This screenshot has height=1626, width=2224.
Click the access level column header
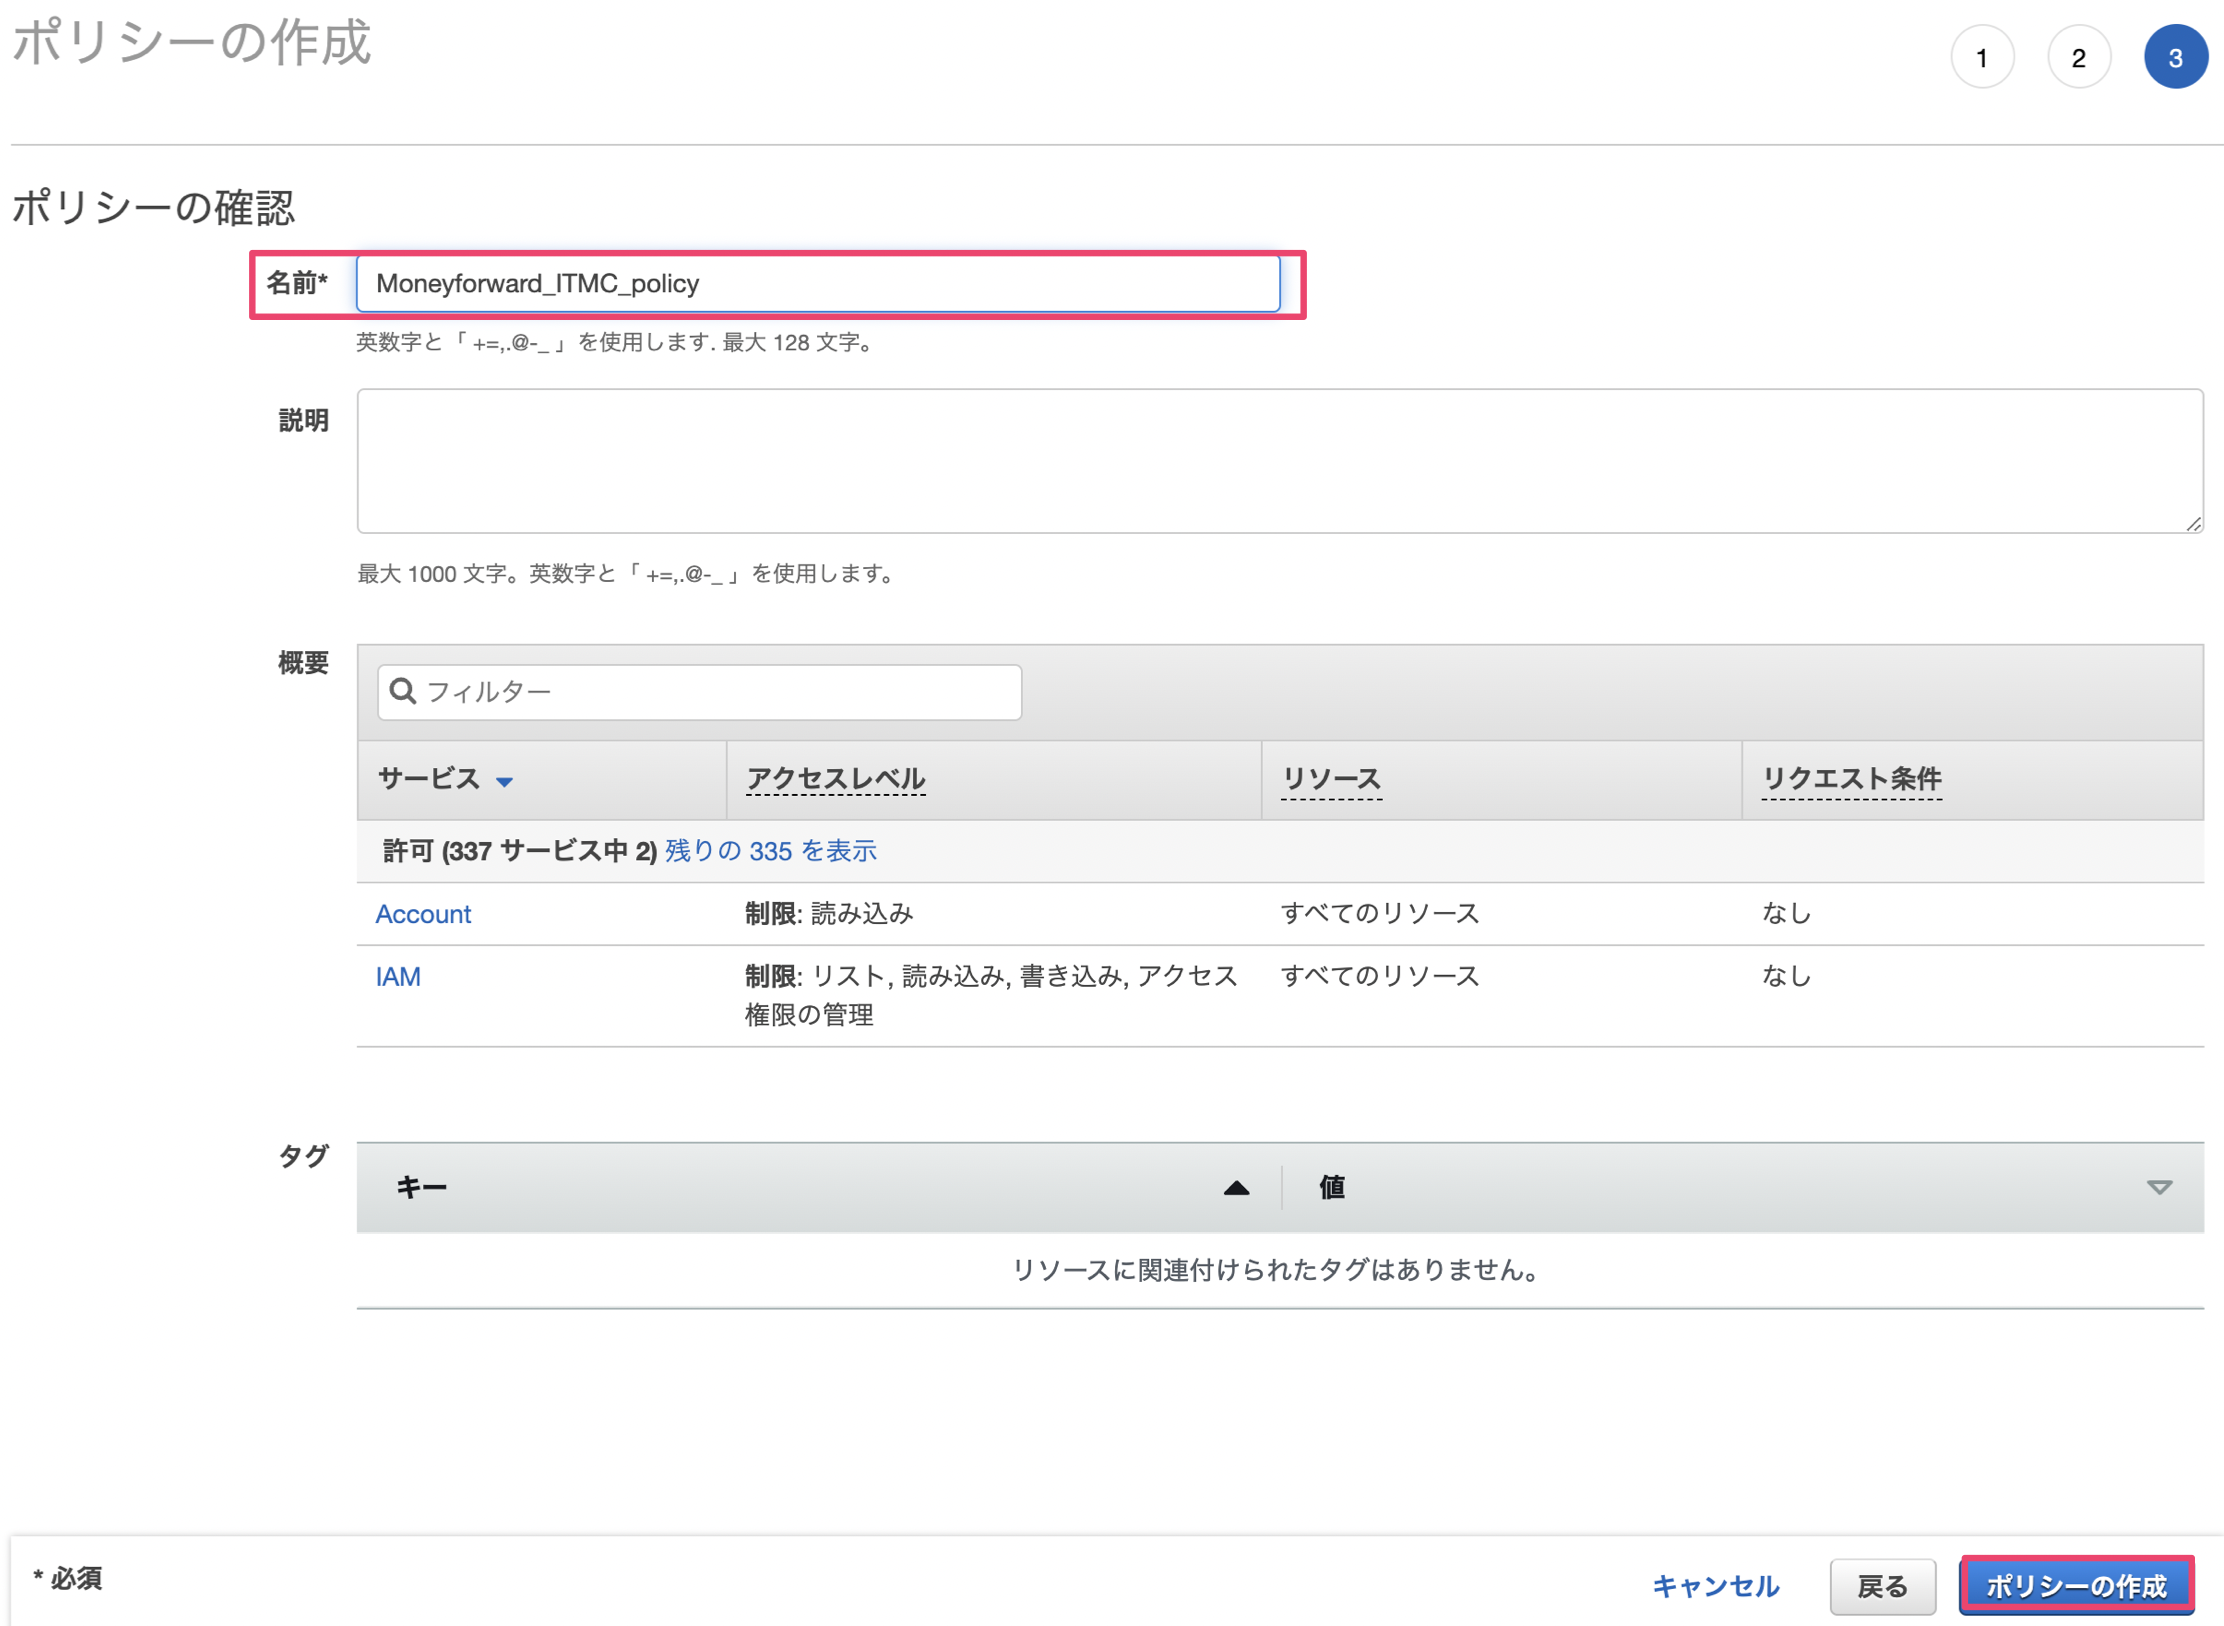pyautogui.click(x=835, y=779)
